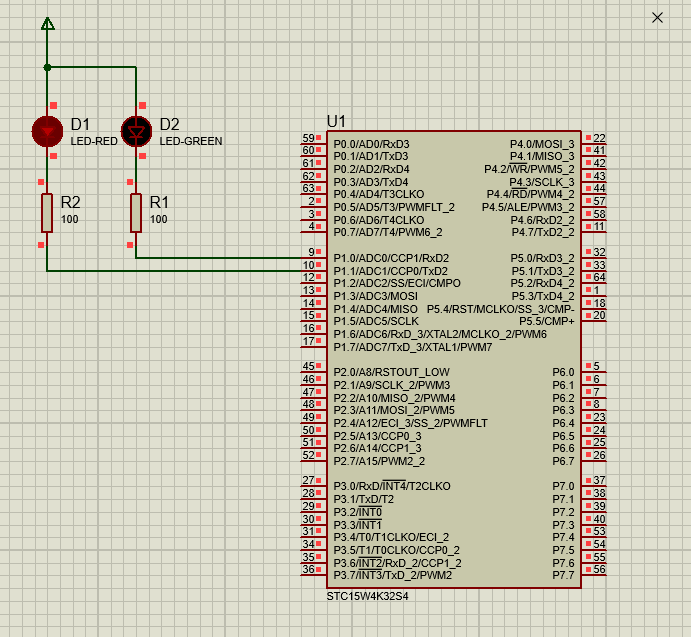Click the LED-GREEN value label
The height and width of the screenshot is (637, 691).
[x=191, y=141]
